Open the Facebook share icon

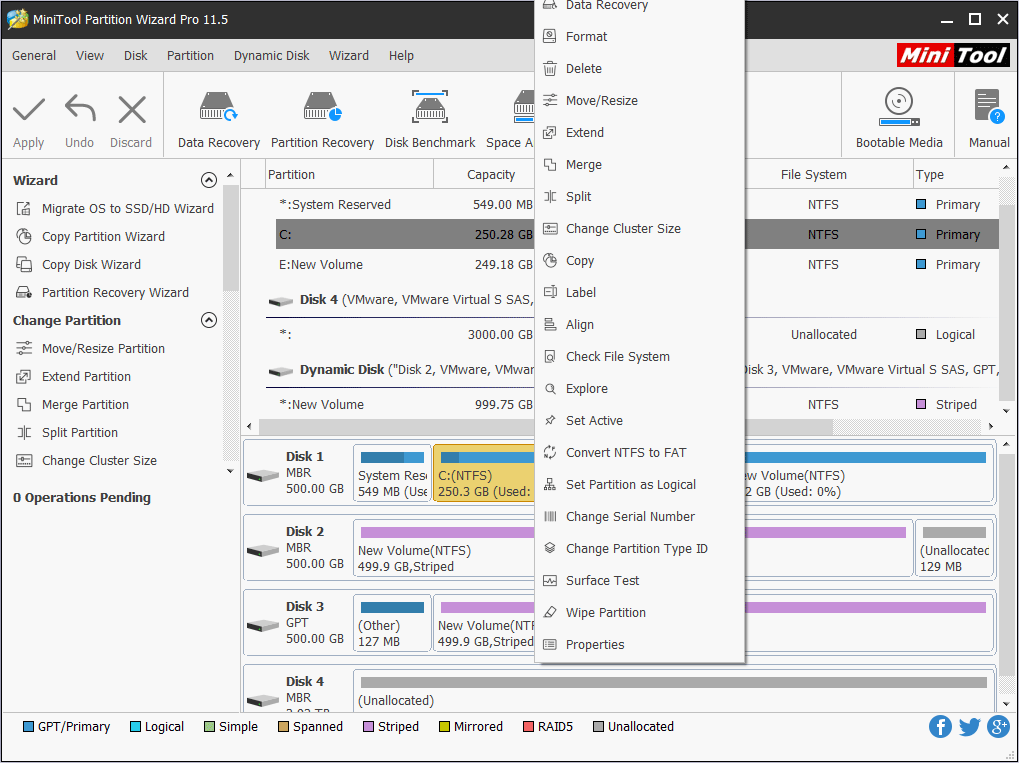pyautogui.click(x=940, y=727)
